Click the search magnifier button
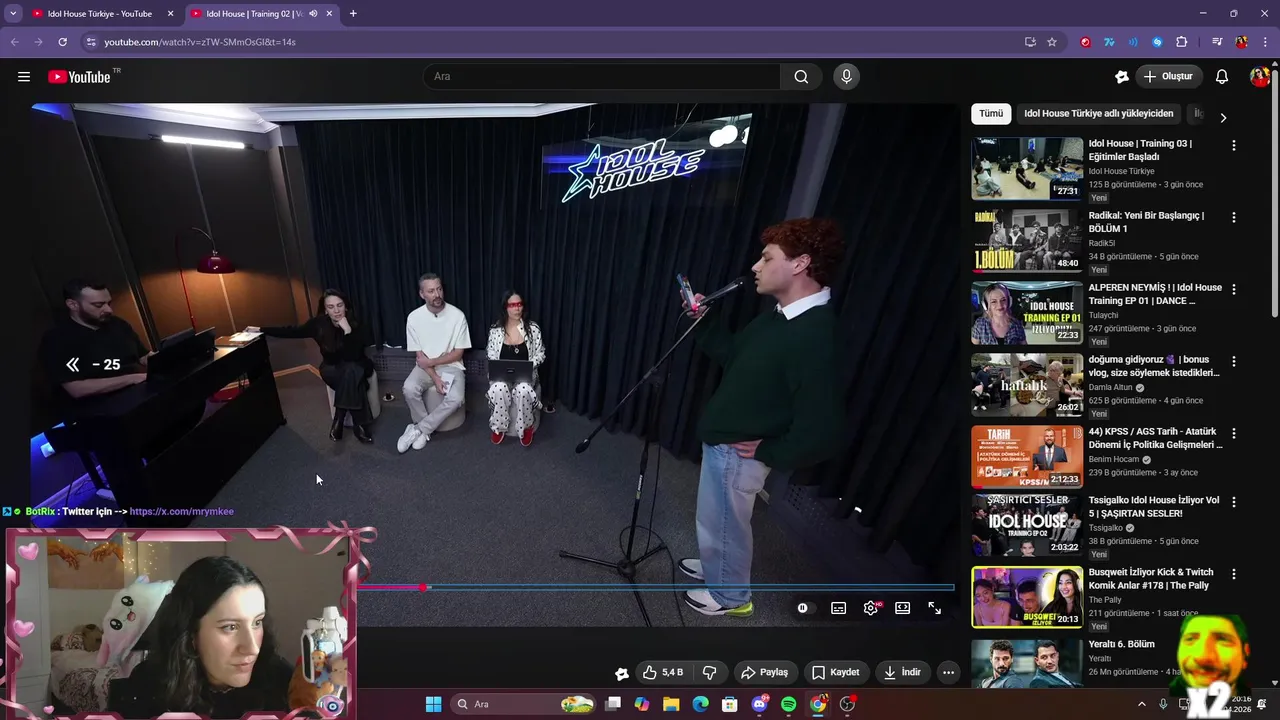Viewport: 1280px width, 720px height. pos(801,77)
